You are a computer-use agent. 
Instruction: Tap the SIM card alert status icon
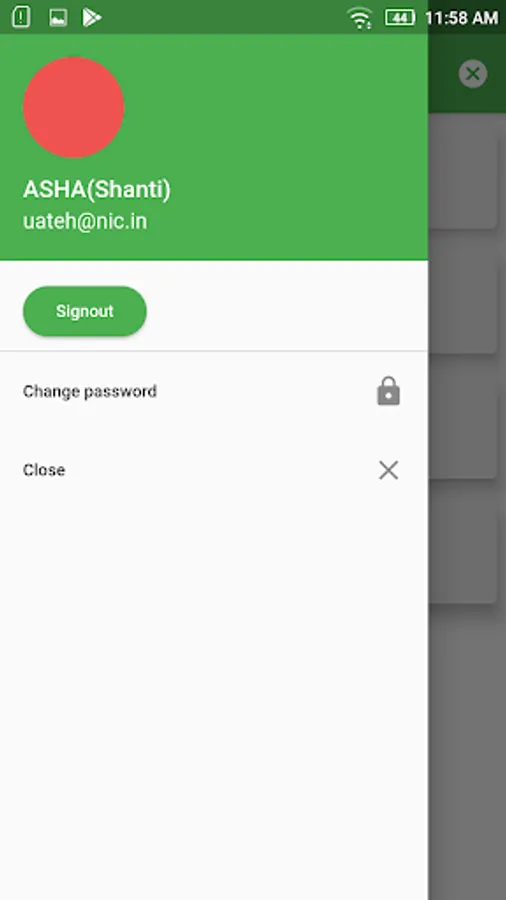click(x=21, y=17)
